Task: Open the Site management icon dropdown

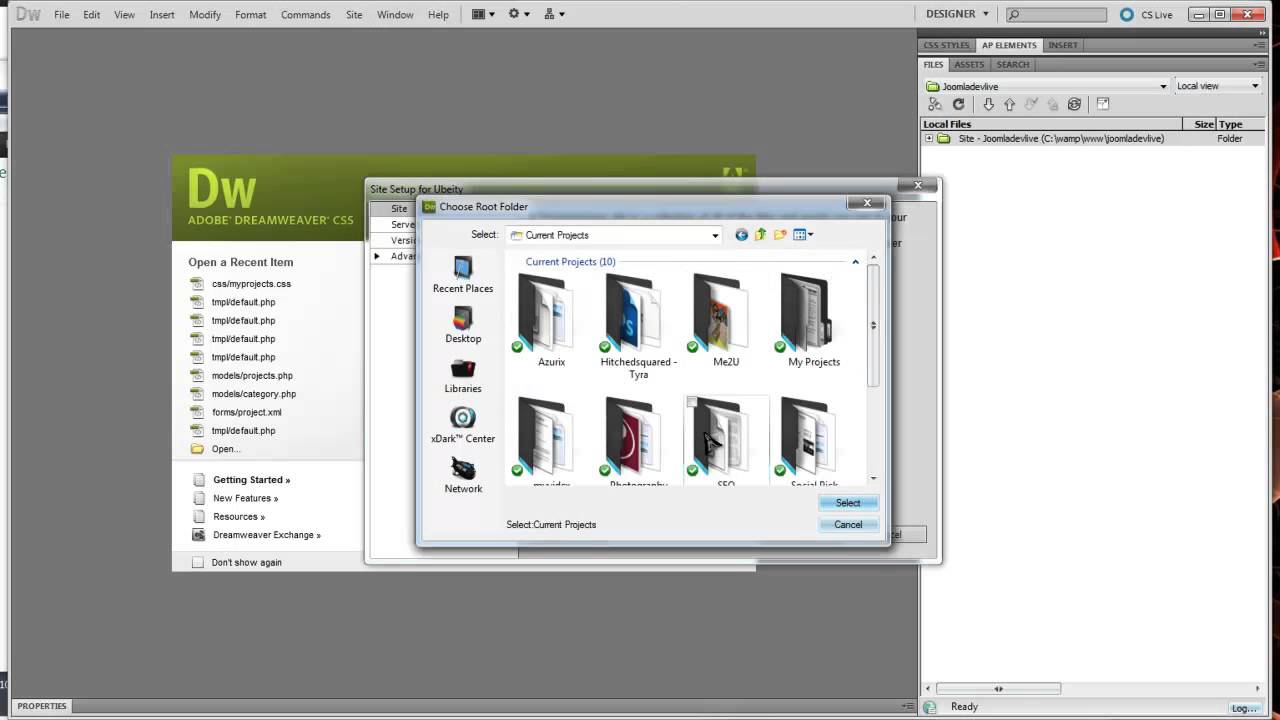Action: pyautogui.click(x=554, y=14)
